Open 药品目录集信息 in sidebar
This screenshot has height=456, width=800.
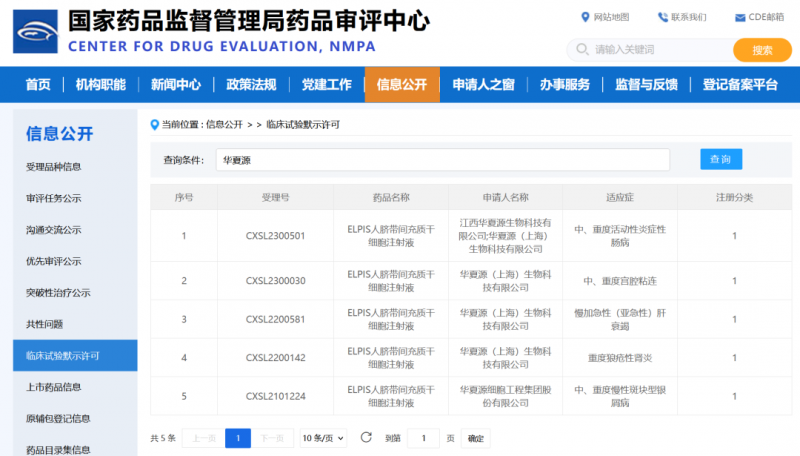[x=58, y=450]
